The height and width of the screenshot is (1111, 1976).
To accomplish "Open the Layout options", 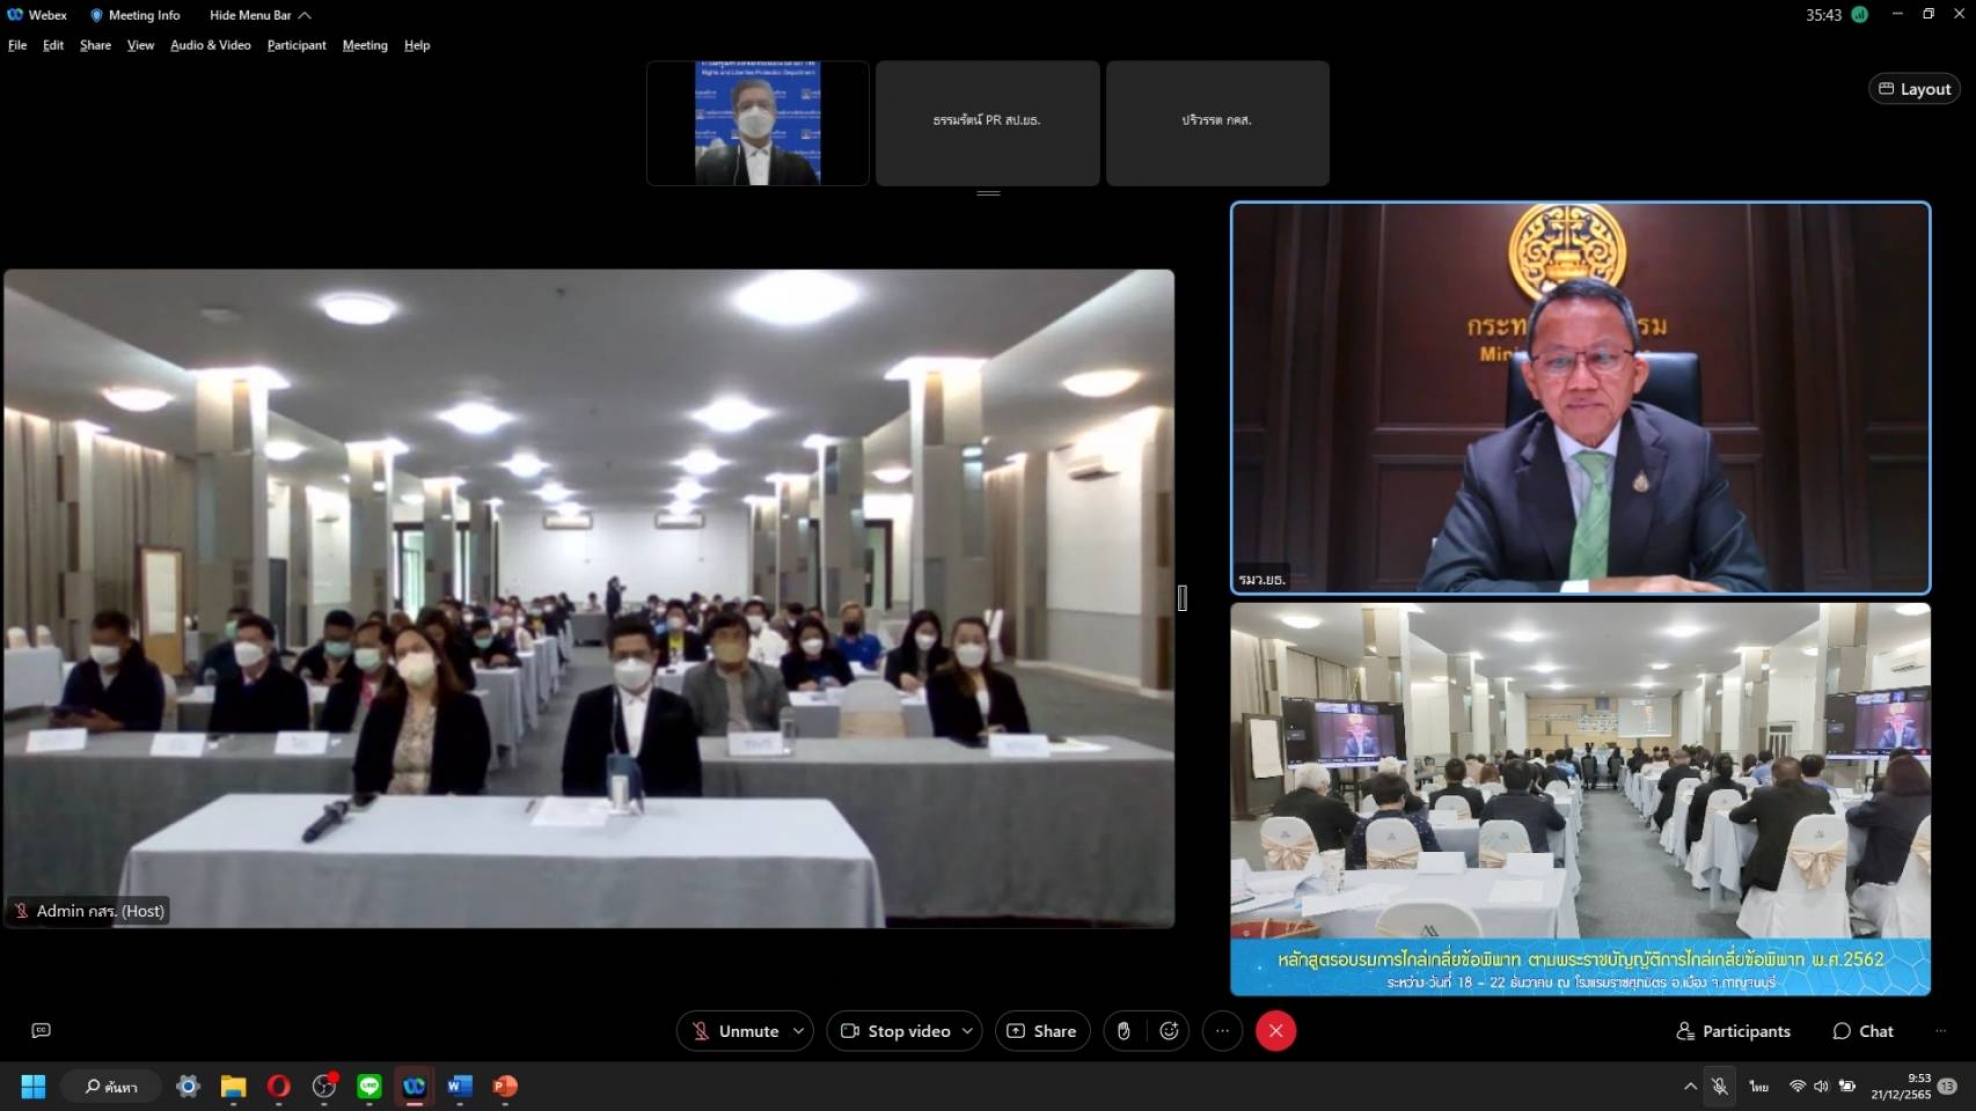I will coord(1914,89).
